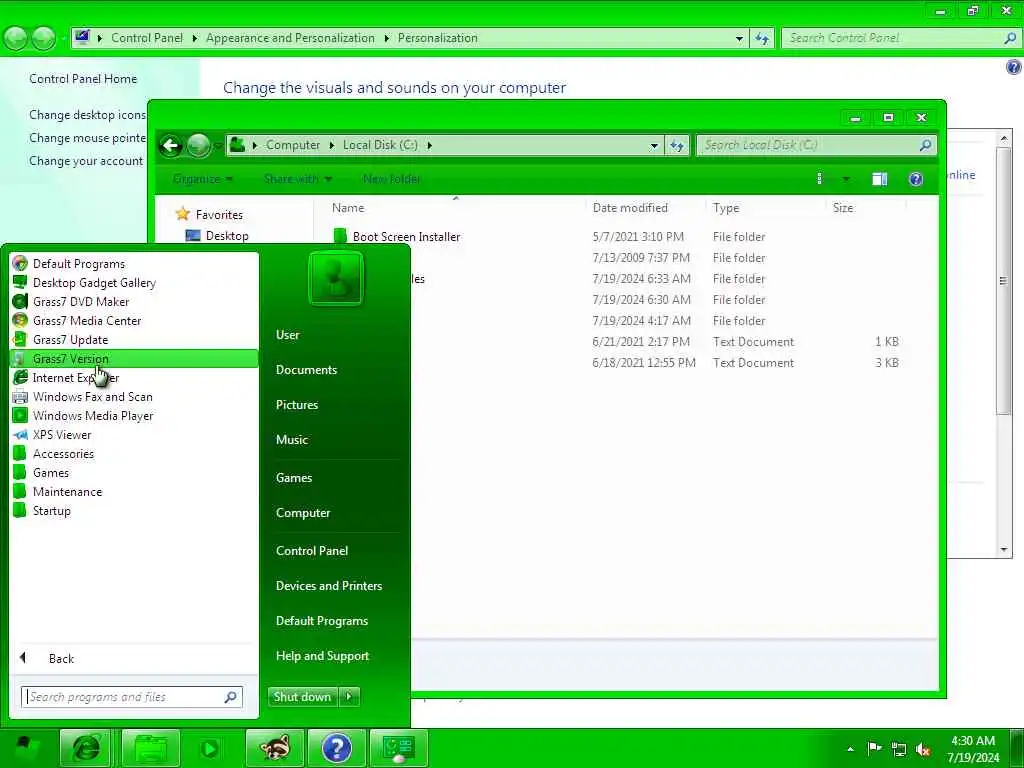Click the user account picture in the Start menu
Image resolution: width=1024 pixels, height=768 pixels.
point(335,279)
